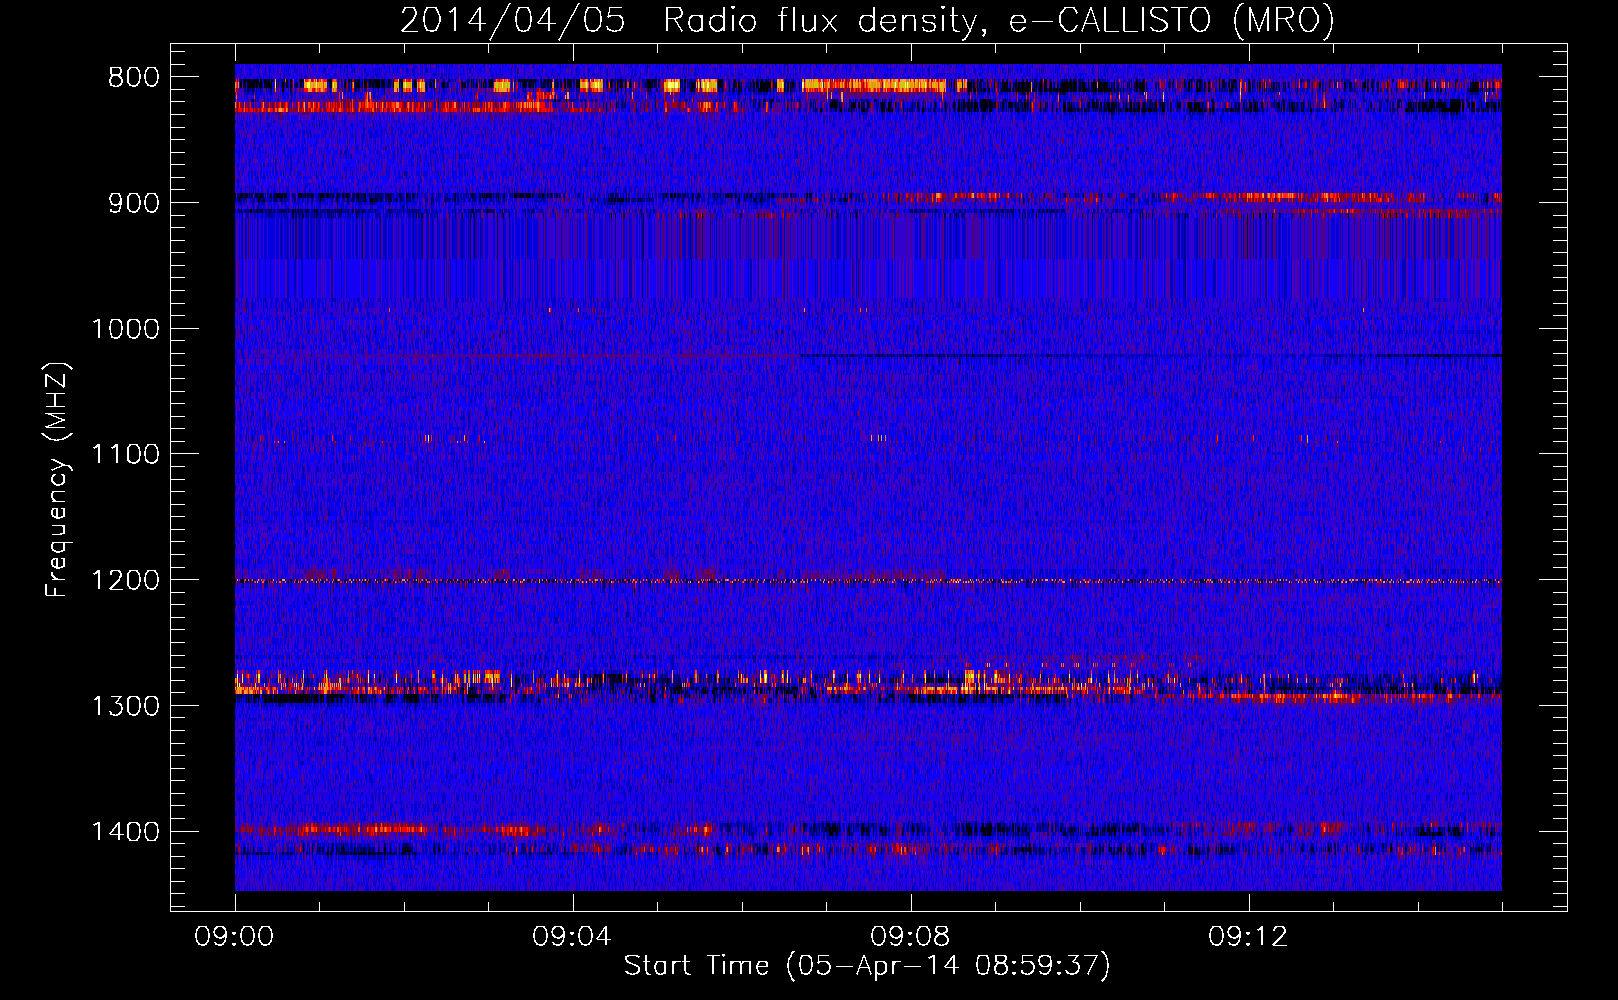The width and height of the screenshot is (1618, 1000).
Task: Click the 09:00 time tick label
Action: [x=235, y=937]
